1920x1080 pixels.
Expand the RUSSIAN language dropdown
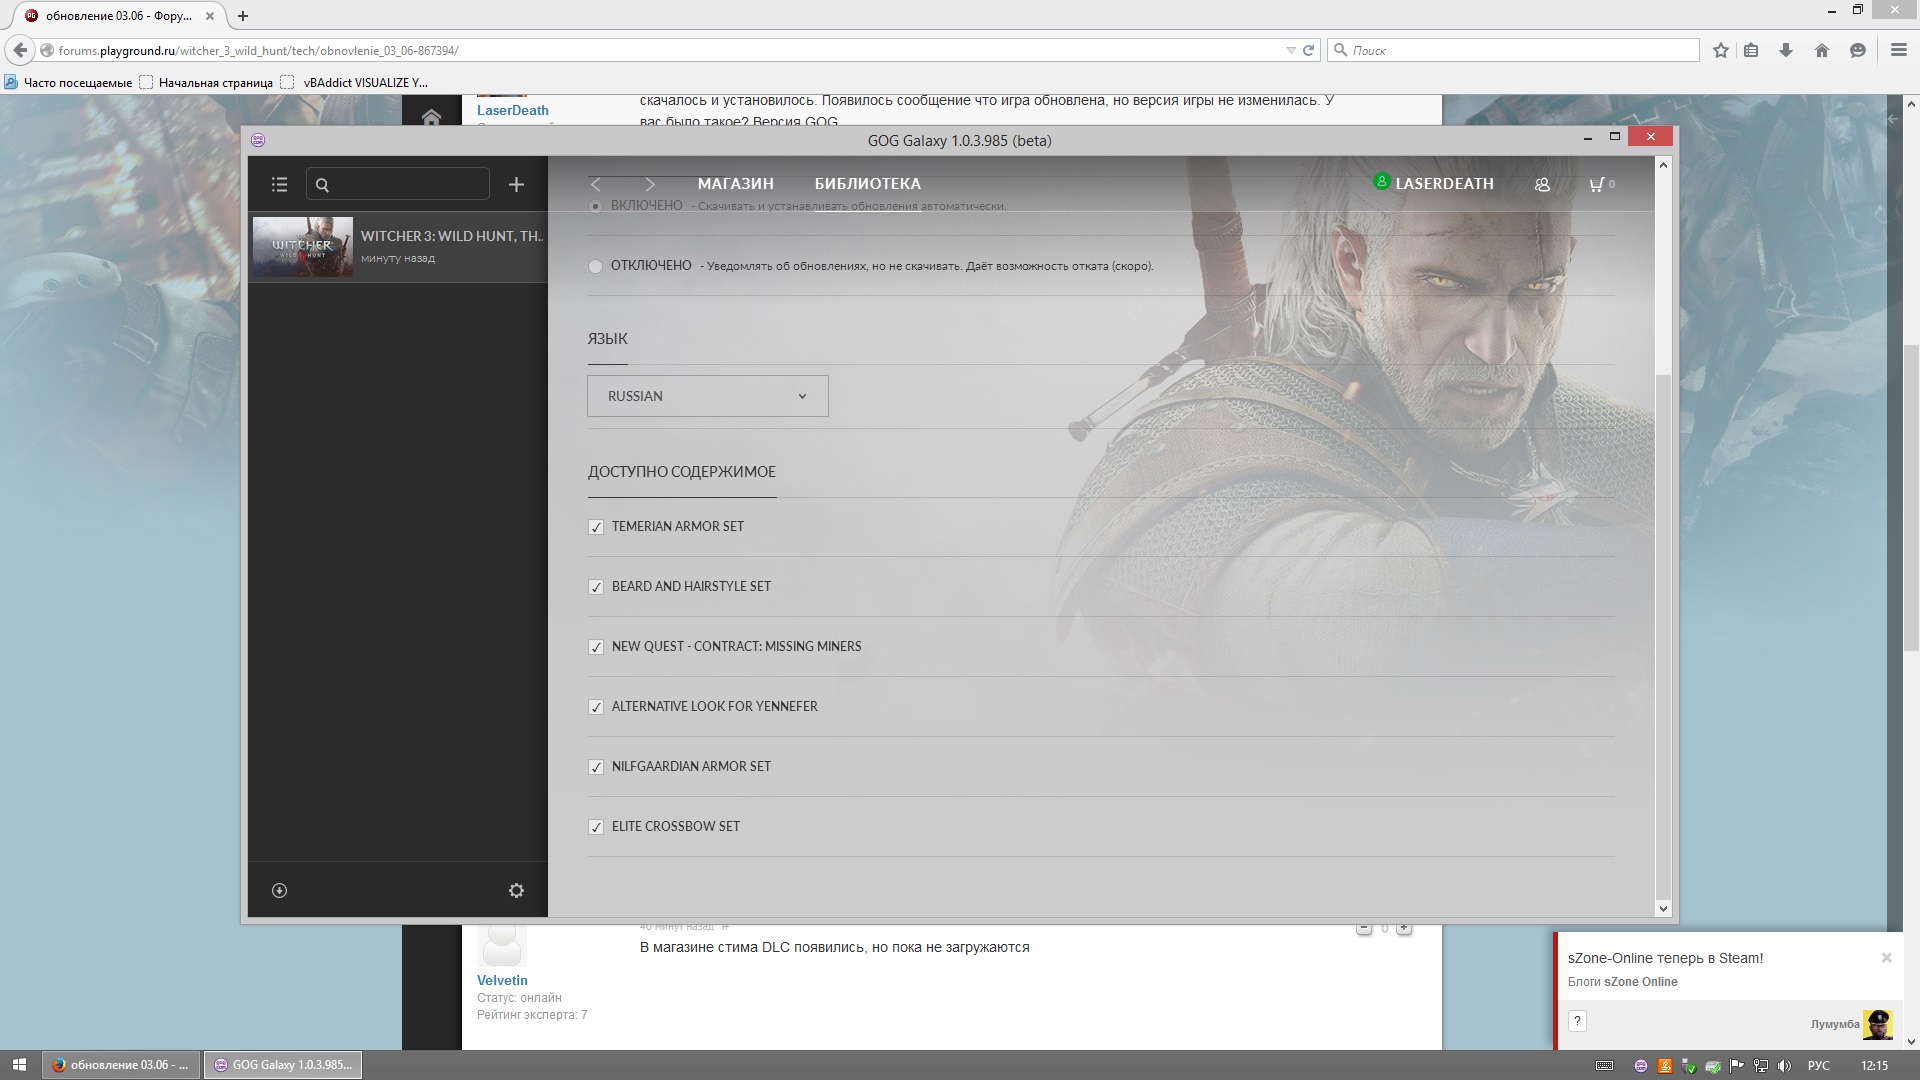(707, 396)
